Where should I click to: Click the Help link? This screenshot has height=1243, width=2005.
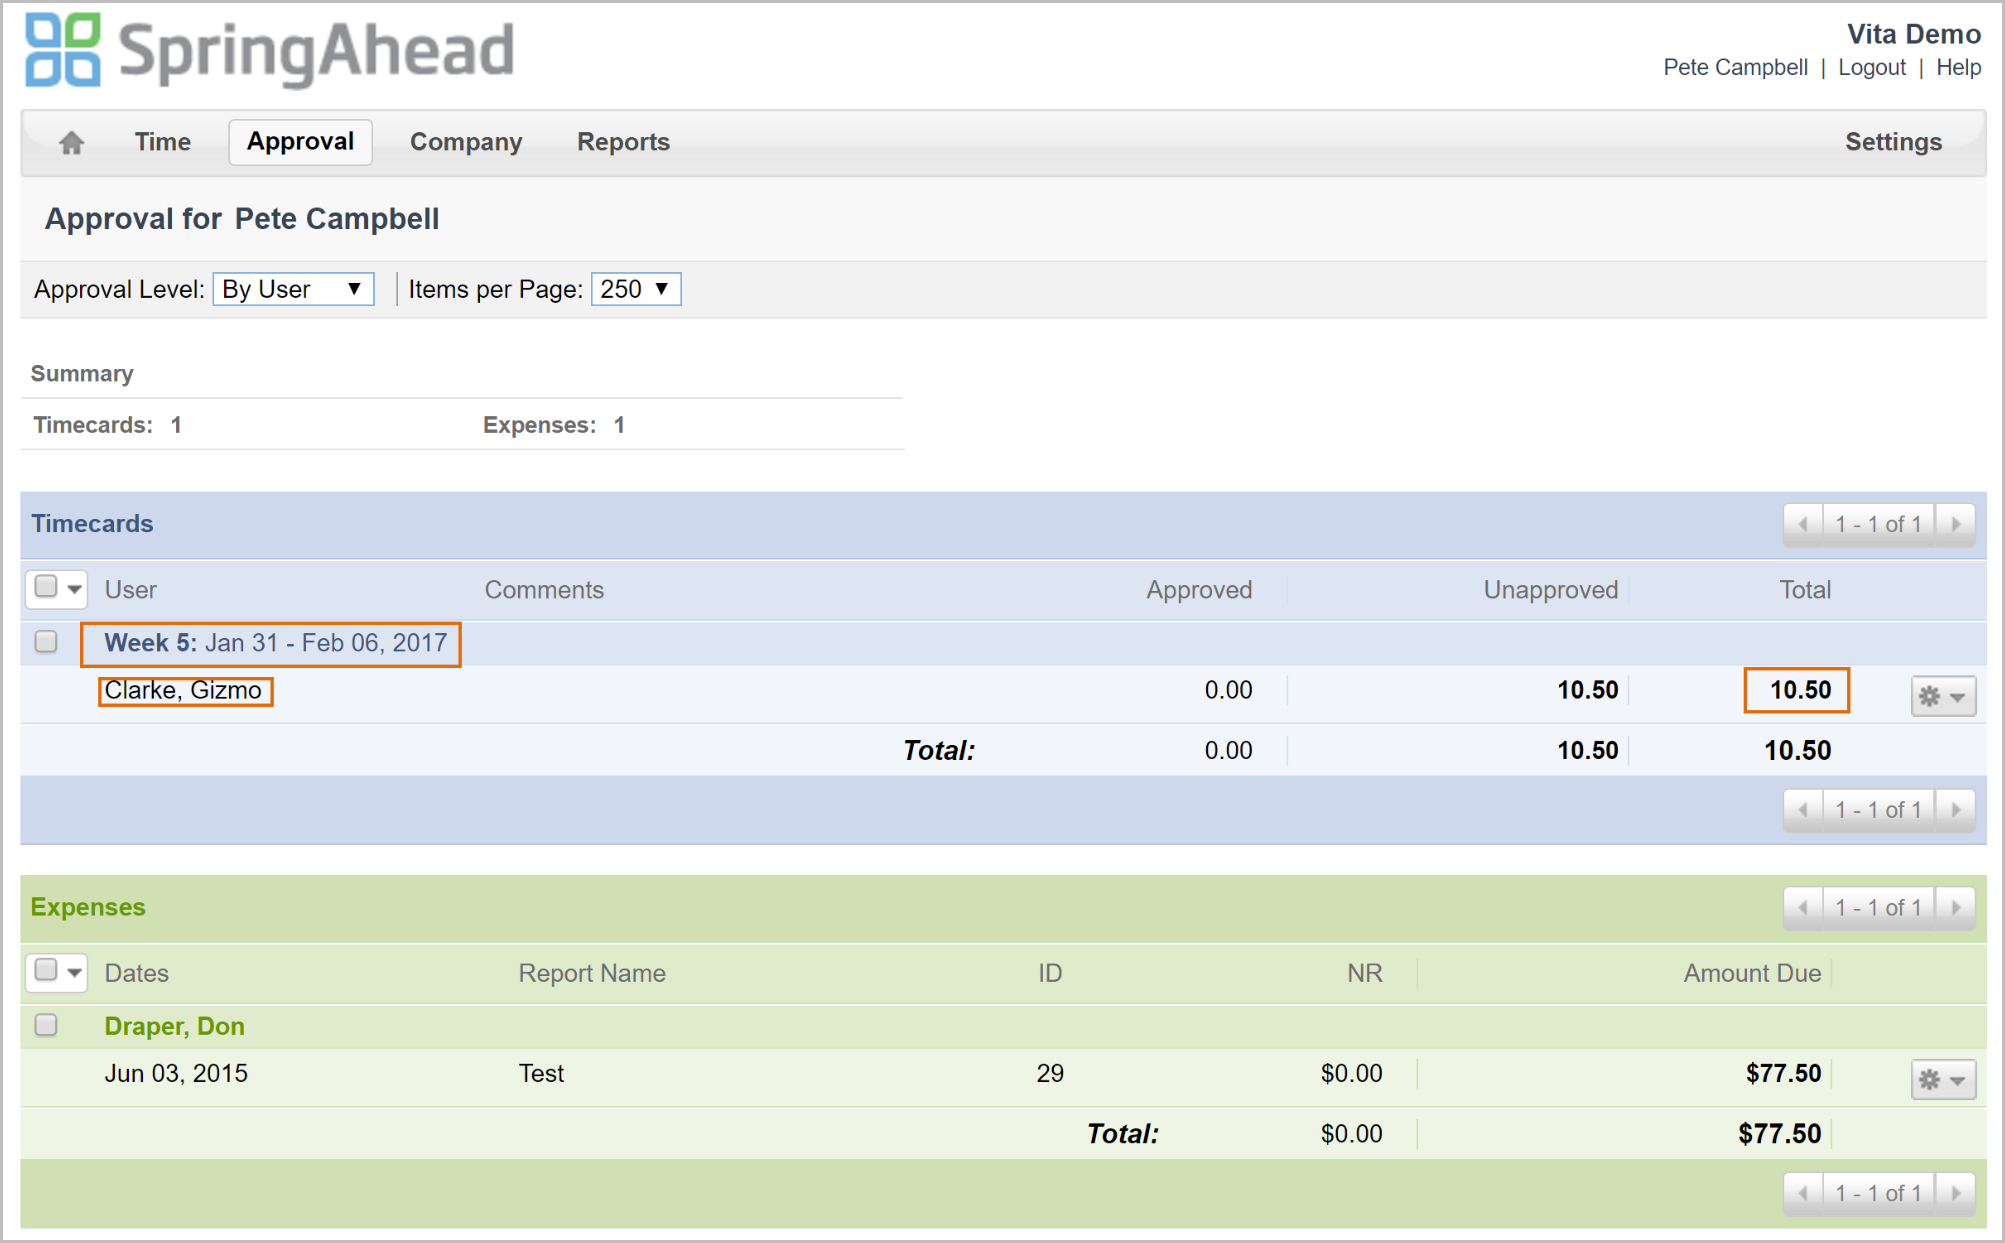pos(1958,67)
